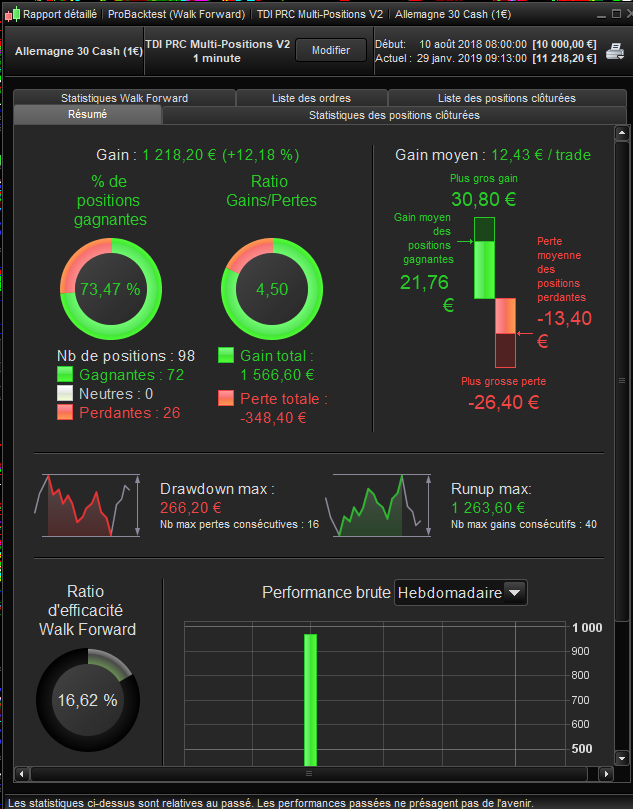Image resolution: width=633 pixels, height=809 pixels.
Task: Click the vertical scrollbar thumb
Action: click(x=622, y=381)
